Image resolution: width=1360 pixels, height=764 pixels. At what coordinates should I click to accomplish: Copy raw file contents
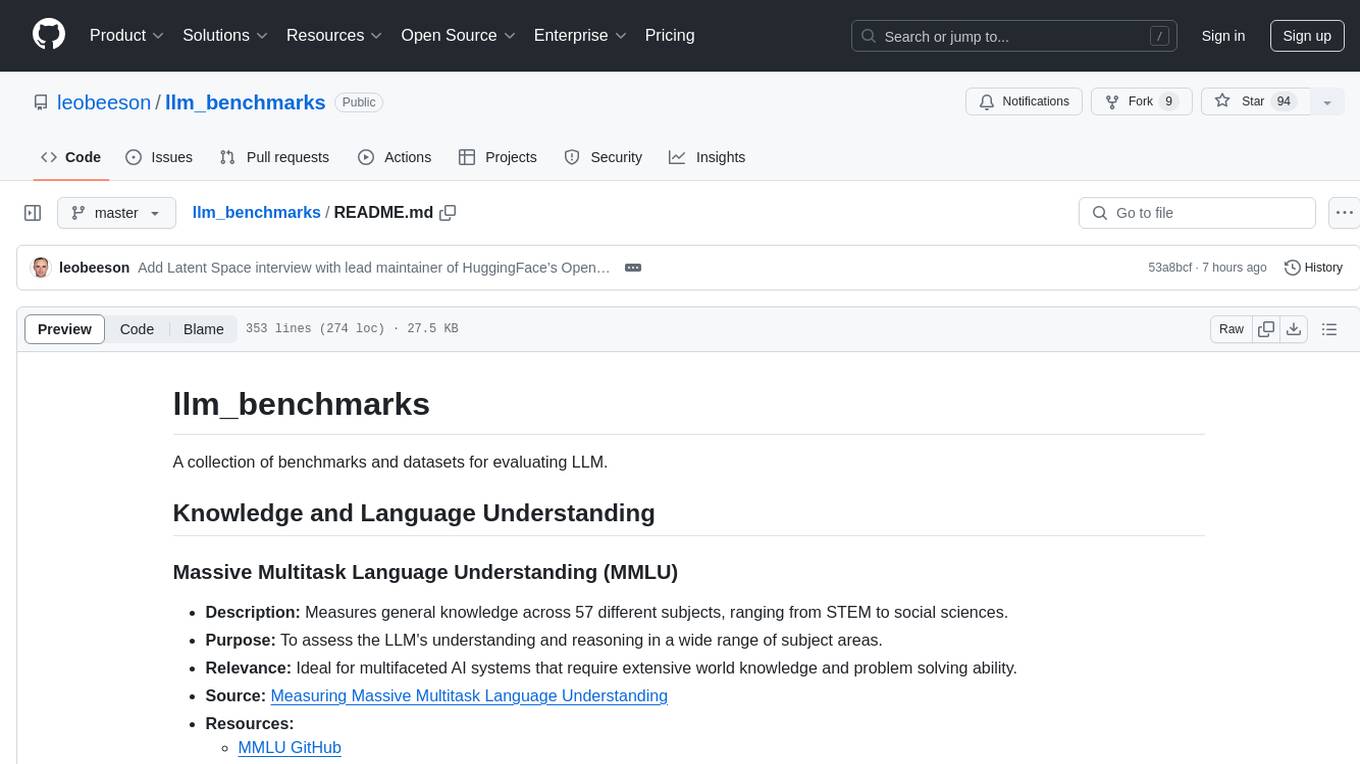1267,329
